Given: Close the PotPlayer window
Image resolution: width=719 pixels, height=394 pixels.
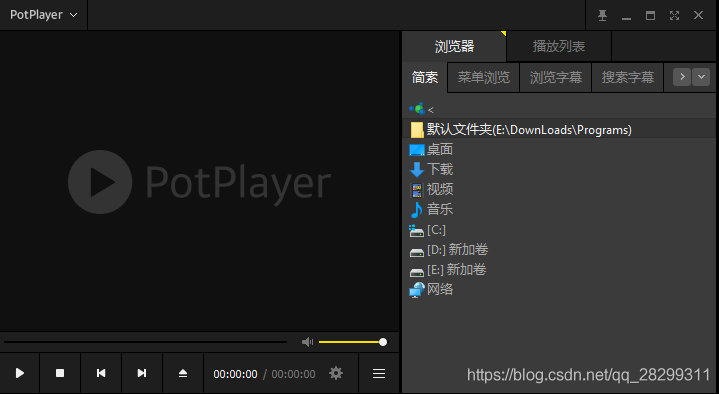Looking at the screenshot, I should (x=698, y=16).
